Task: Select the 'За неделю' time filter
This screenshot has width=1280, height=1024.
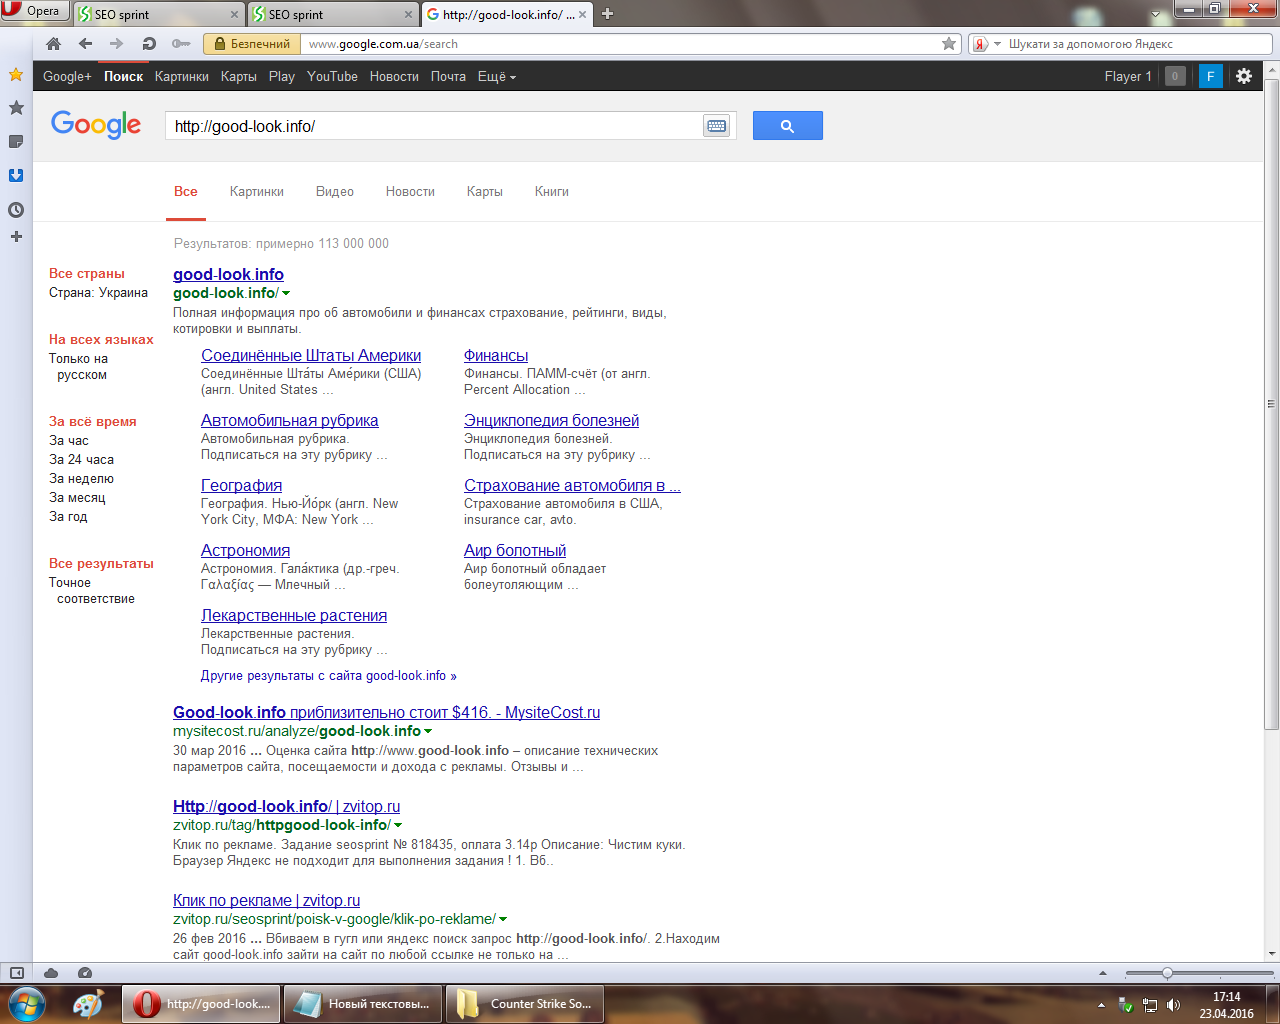Action: tap(82, 479)
